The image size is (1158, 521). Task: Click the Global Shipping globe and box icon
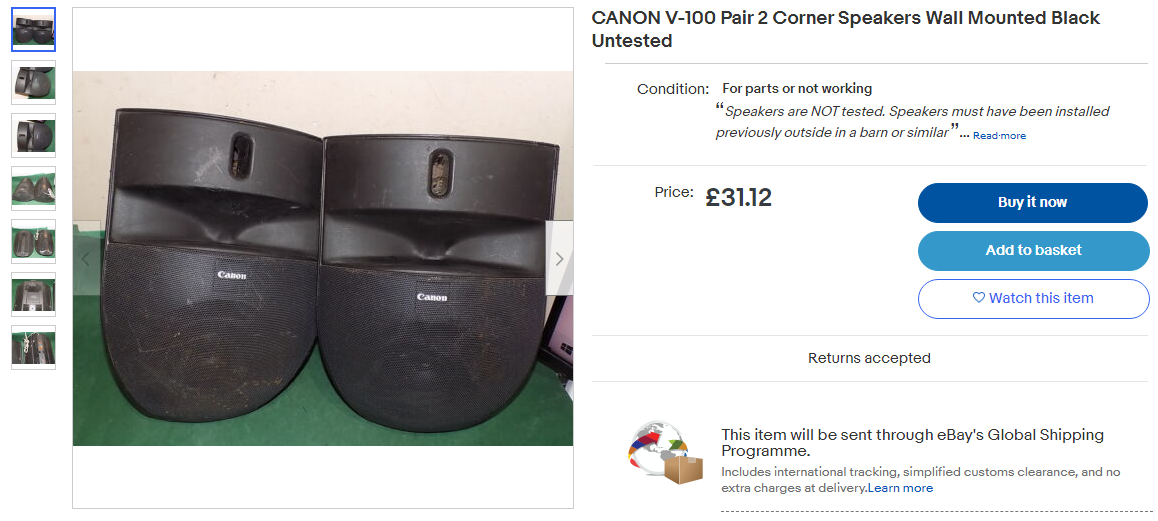(663, 453)
